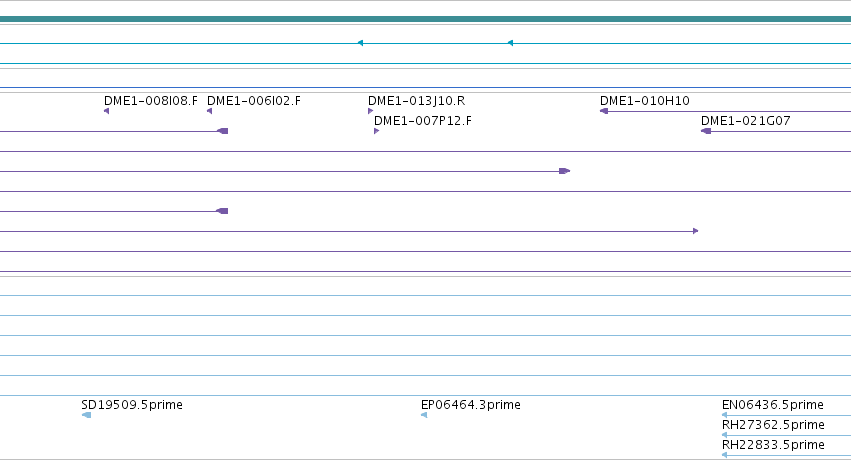Click the RH22833.5prime label

[x=773, y=445]
